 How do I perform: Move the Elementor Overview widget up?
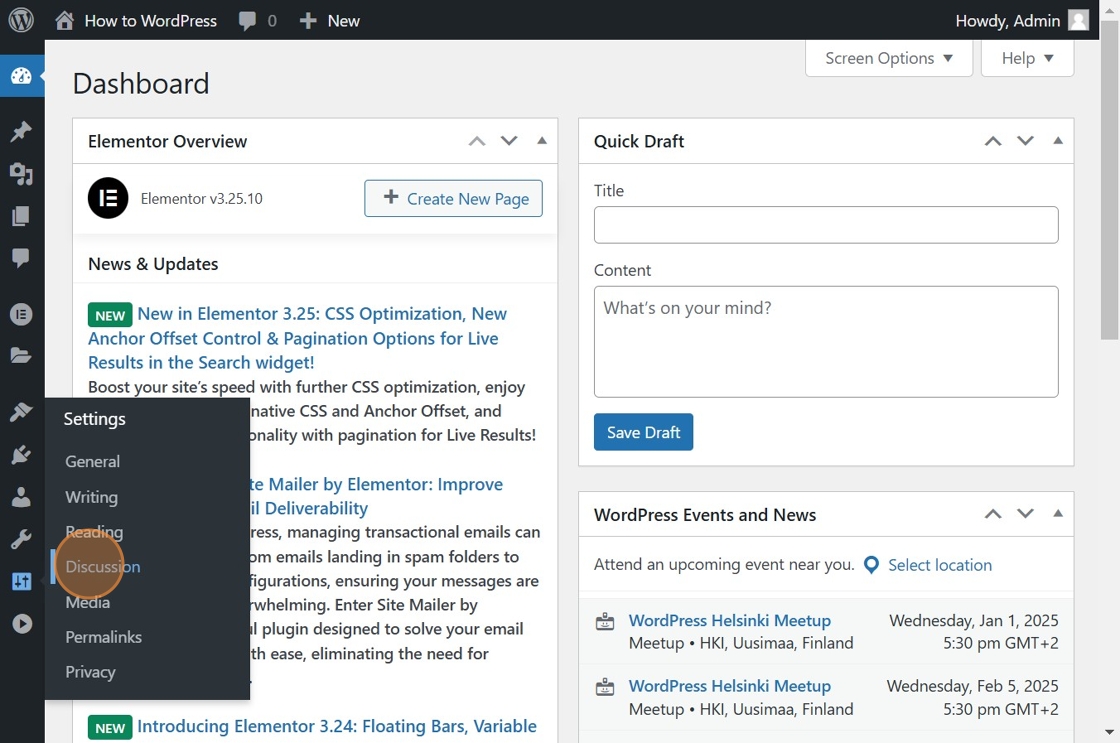coord(477,141)
